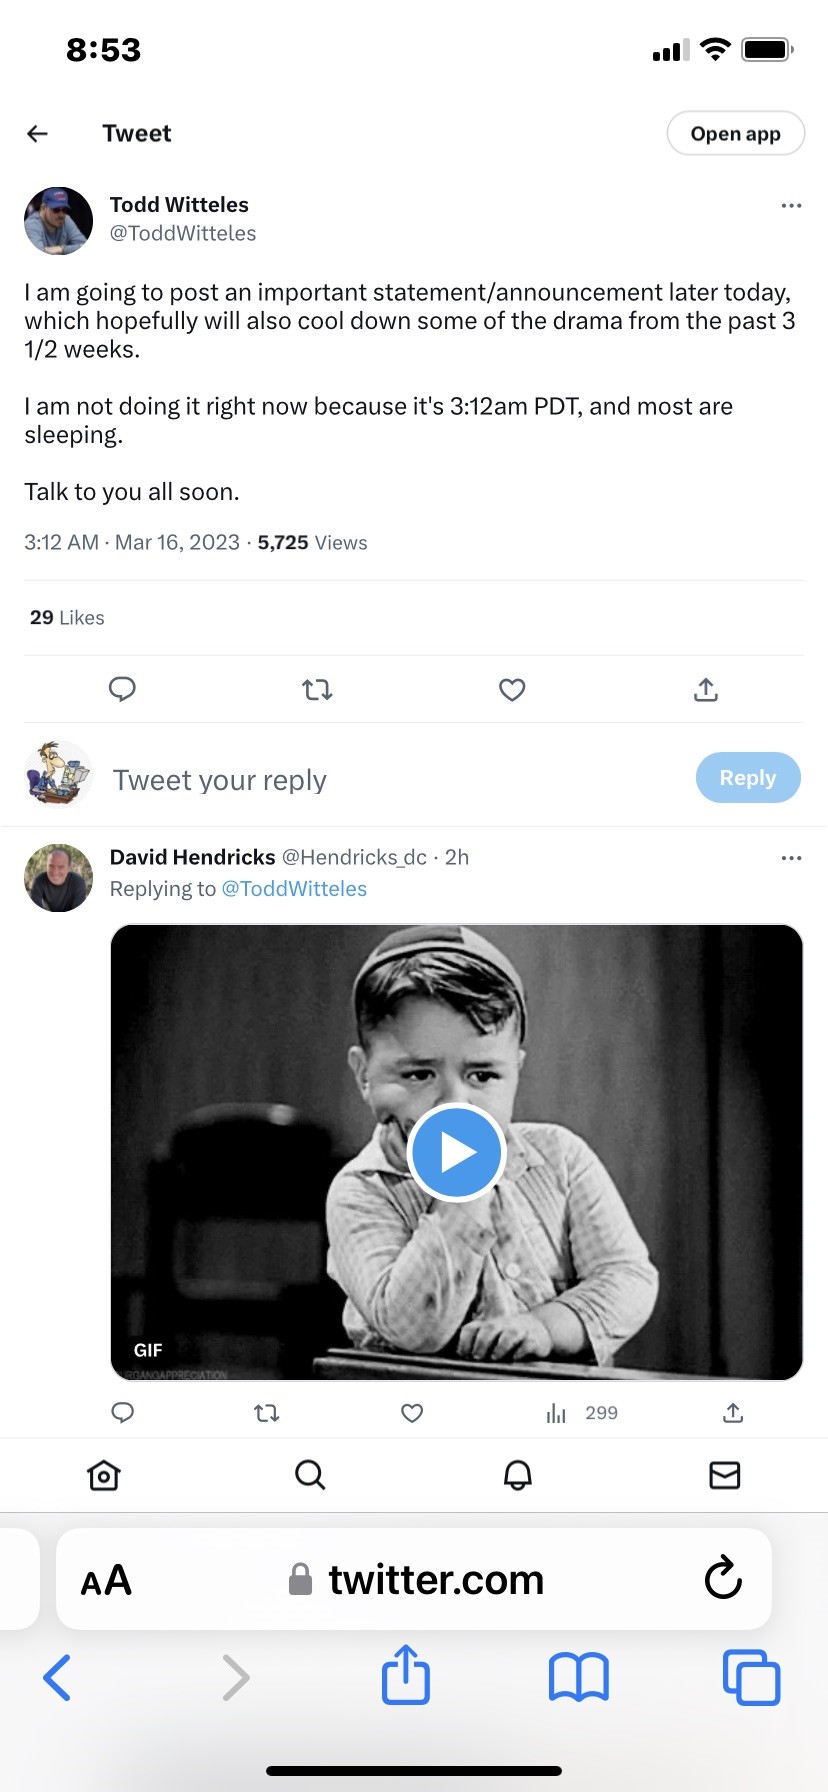Open the @ToddWitteles mention link
828x1792 pixels.
coord(294,889)
